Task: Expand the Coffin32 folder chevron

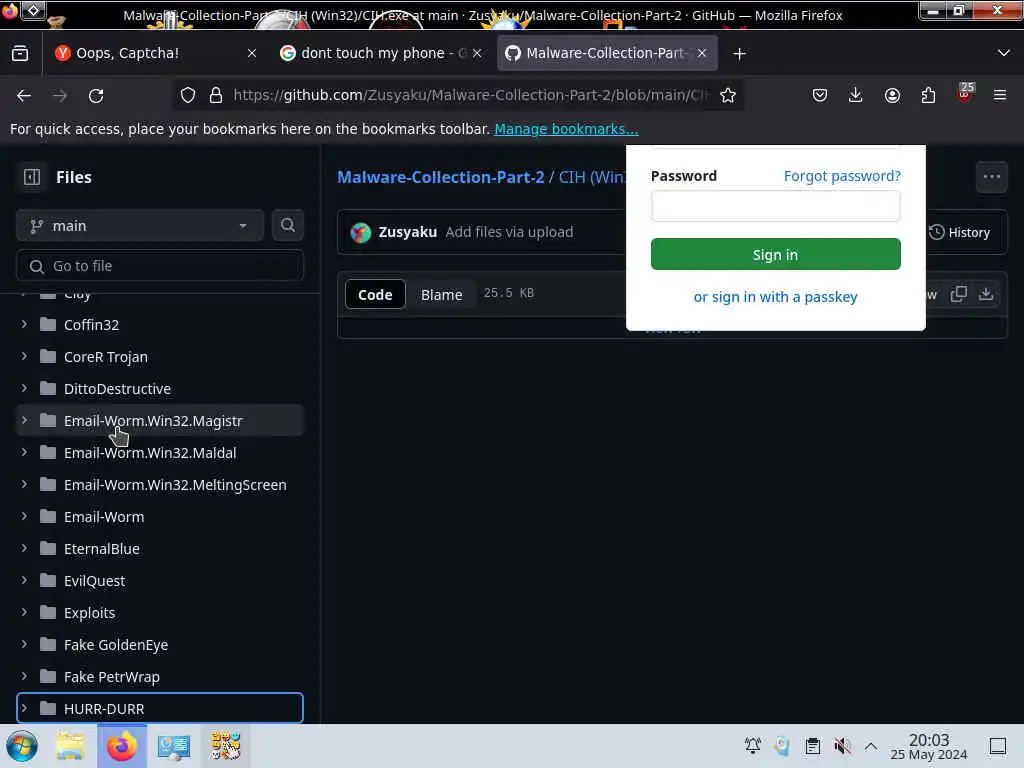Action: pyautogui.click(x=24, y=324)
